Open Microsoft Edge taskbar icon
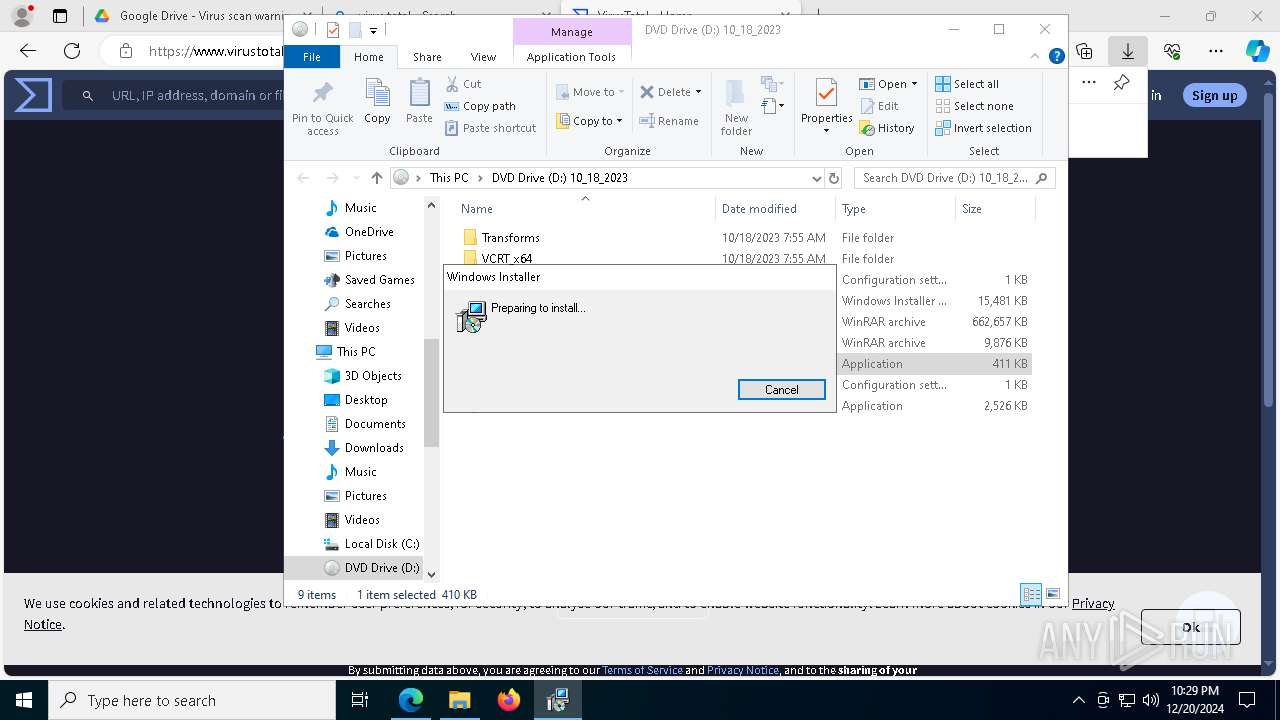This screenshot has width=1280, height=720. tap(411, 700)
